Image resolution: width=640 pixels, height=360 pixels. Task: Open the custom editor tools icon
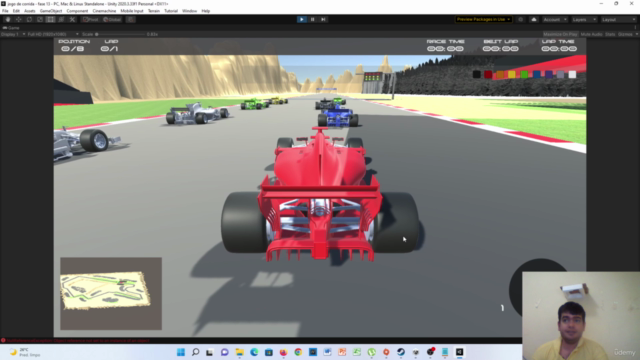(x=72, y=19)
